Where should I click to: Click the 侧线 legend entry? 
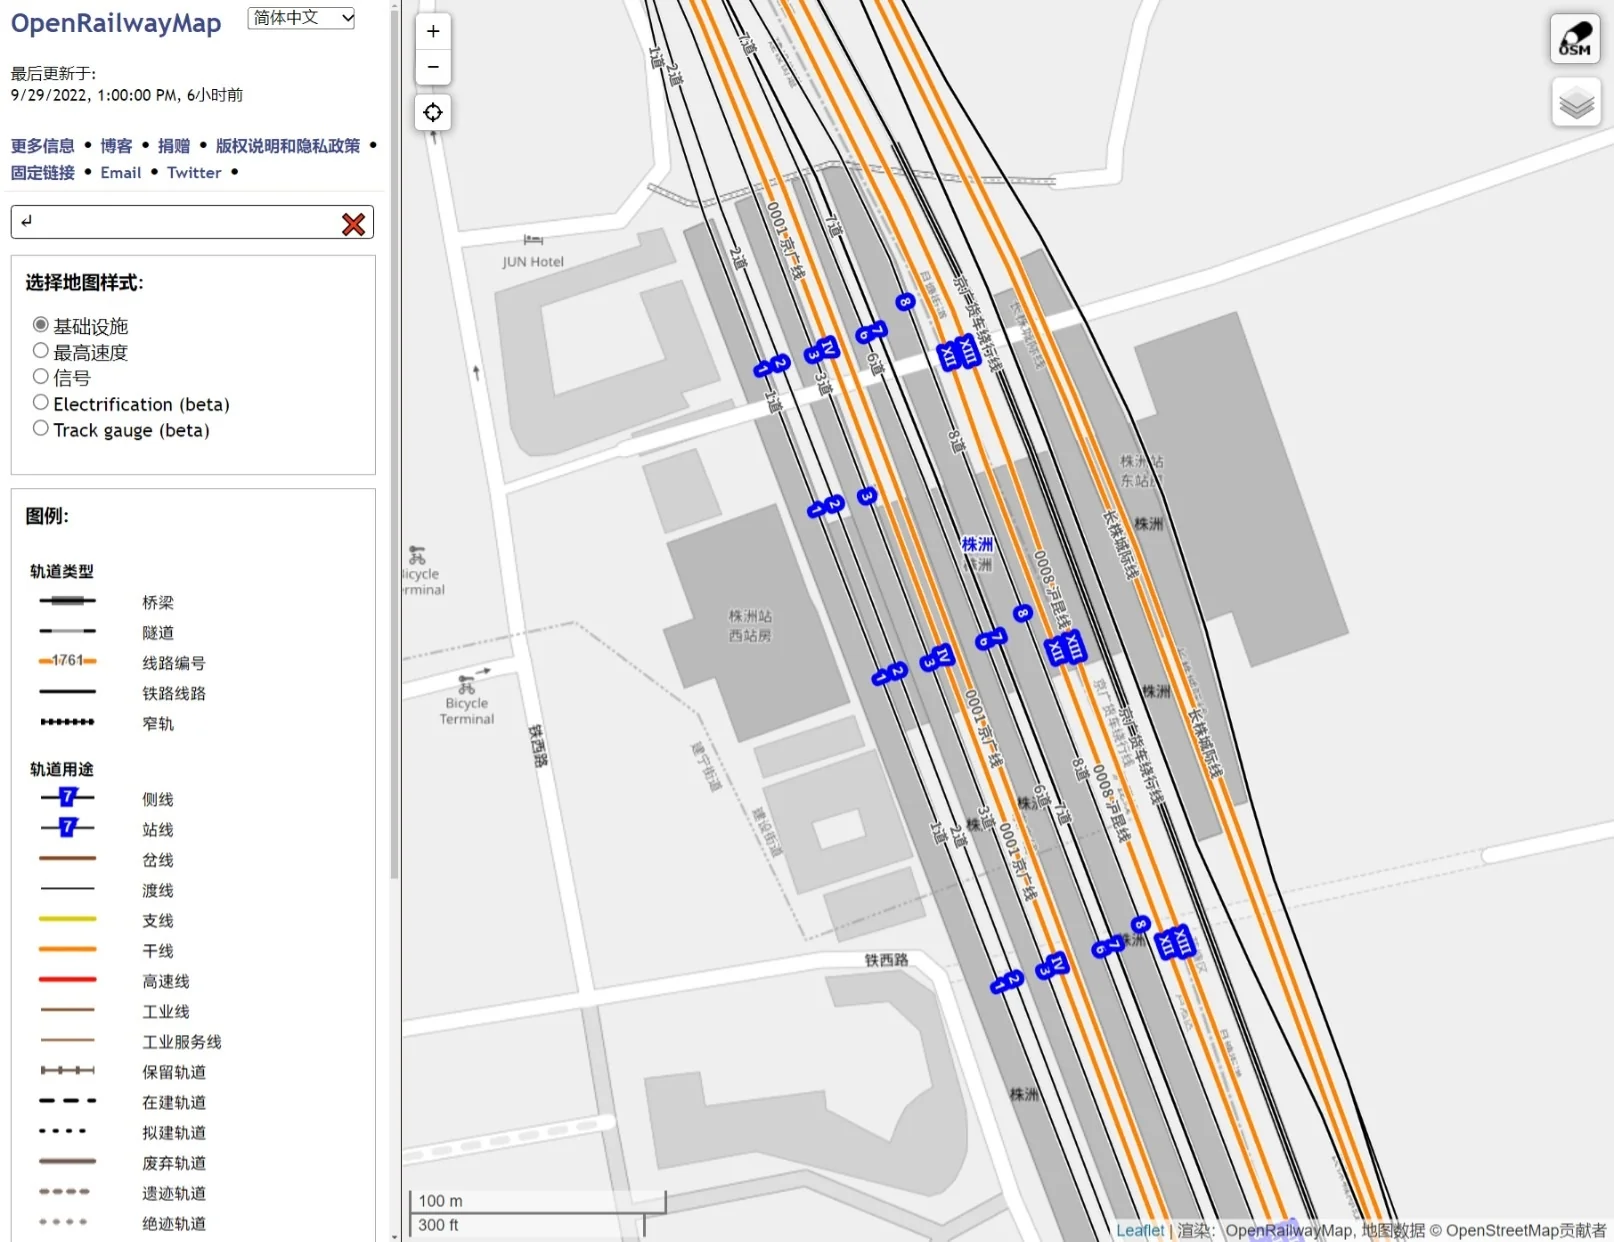click(x=158, y=800)
